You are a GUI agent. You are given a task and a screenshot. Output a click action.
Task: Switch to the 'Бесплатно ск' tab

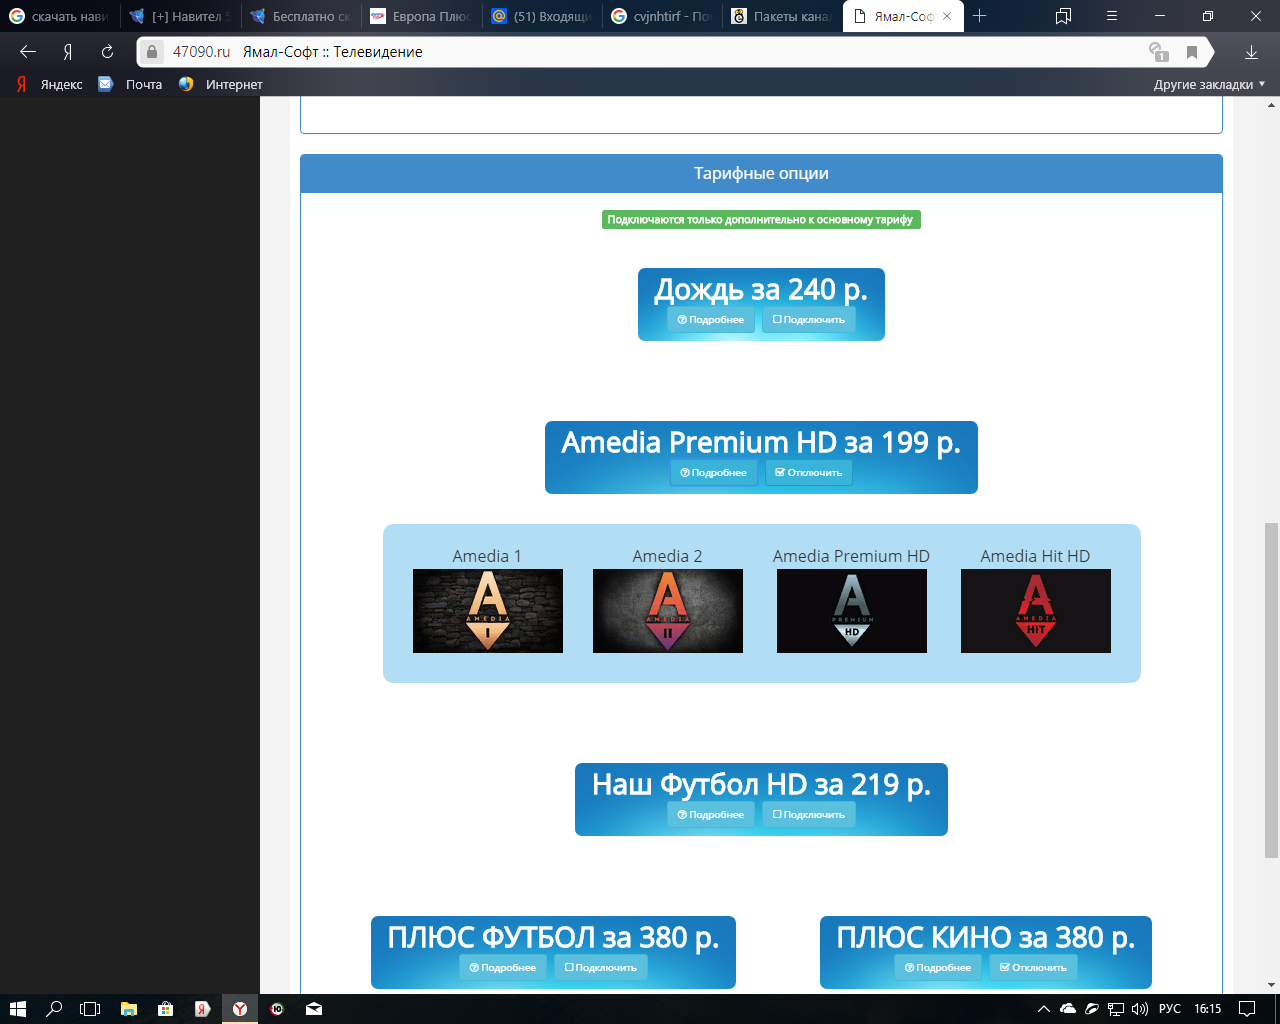pyautogui.click(x=301, y=16)
